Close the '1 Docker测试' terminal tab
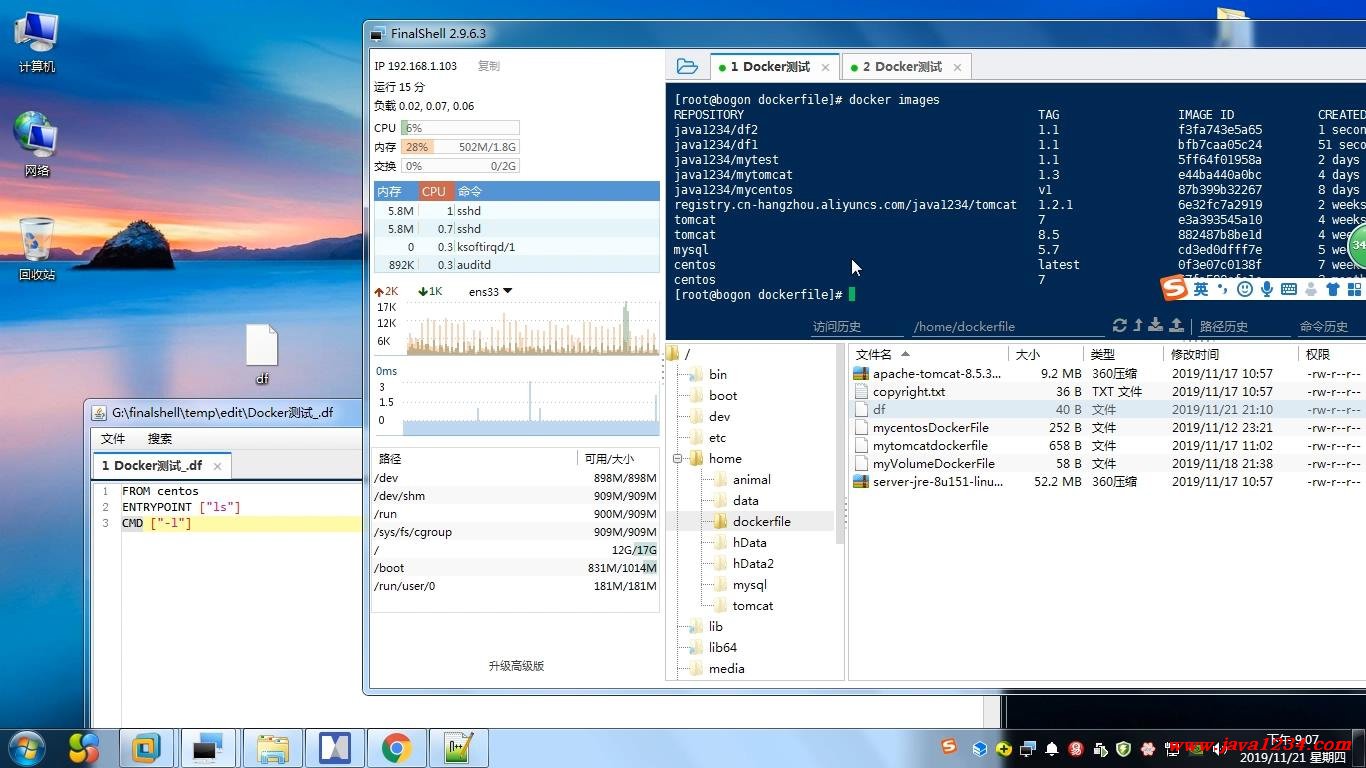 pos(825,67)
